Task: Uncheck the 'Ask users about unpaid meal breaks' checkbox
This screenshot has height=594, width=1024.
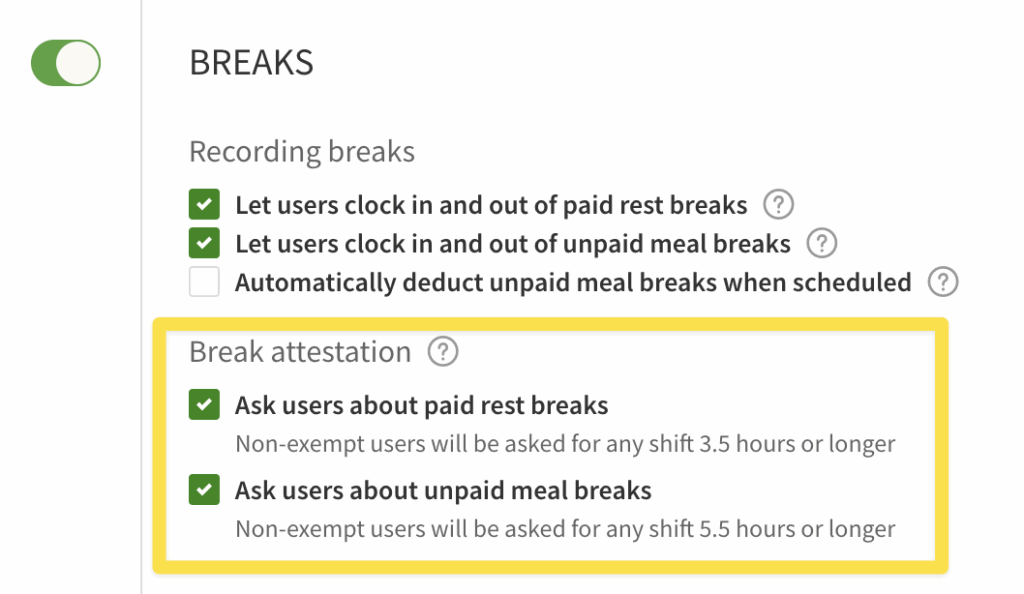Action: pyautogui.click(x=204, y=491)
